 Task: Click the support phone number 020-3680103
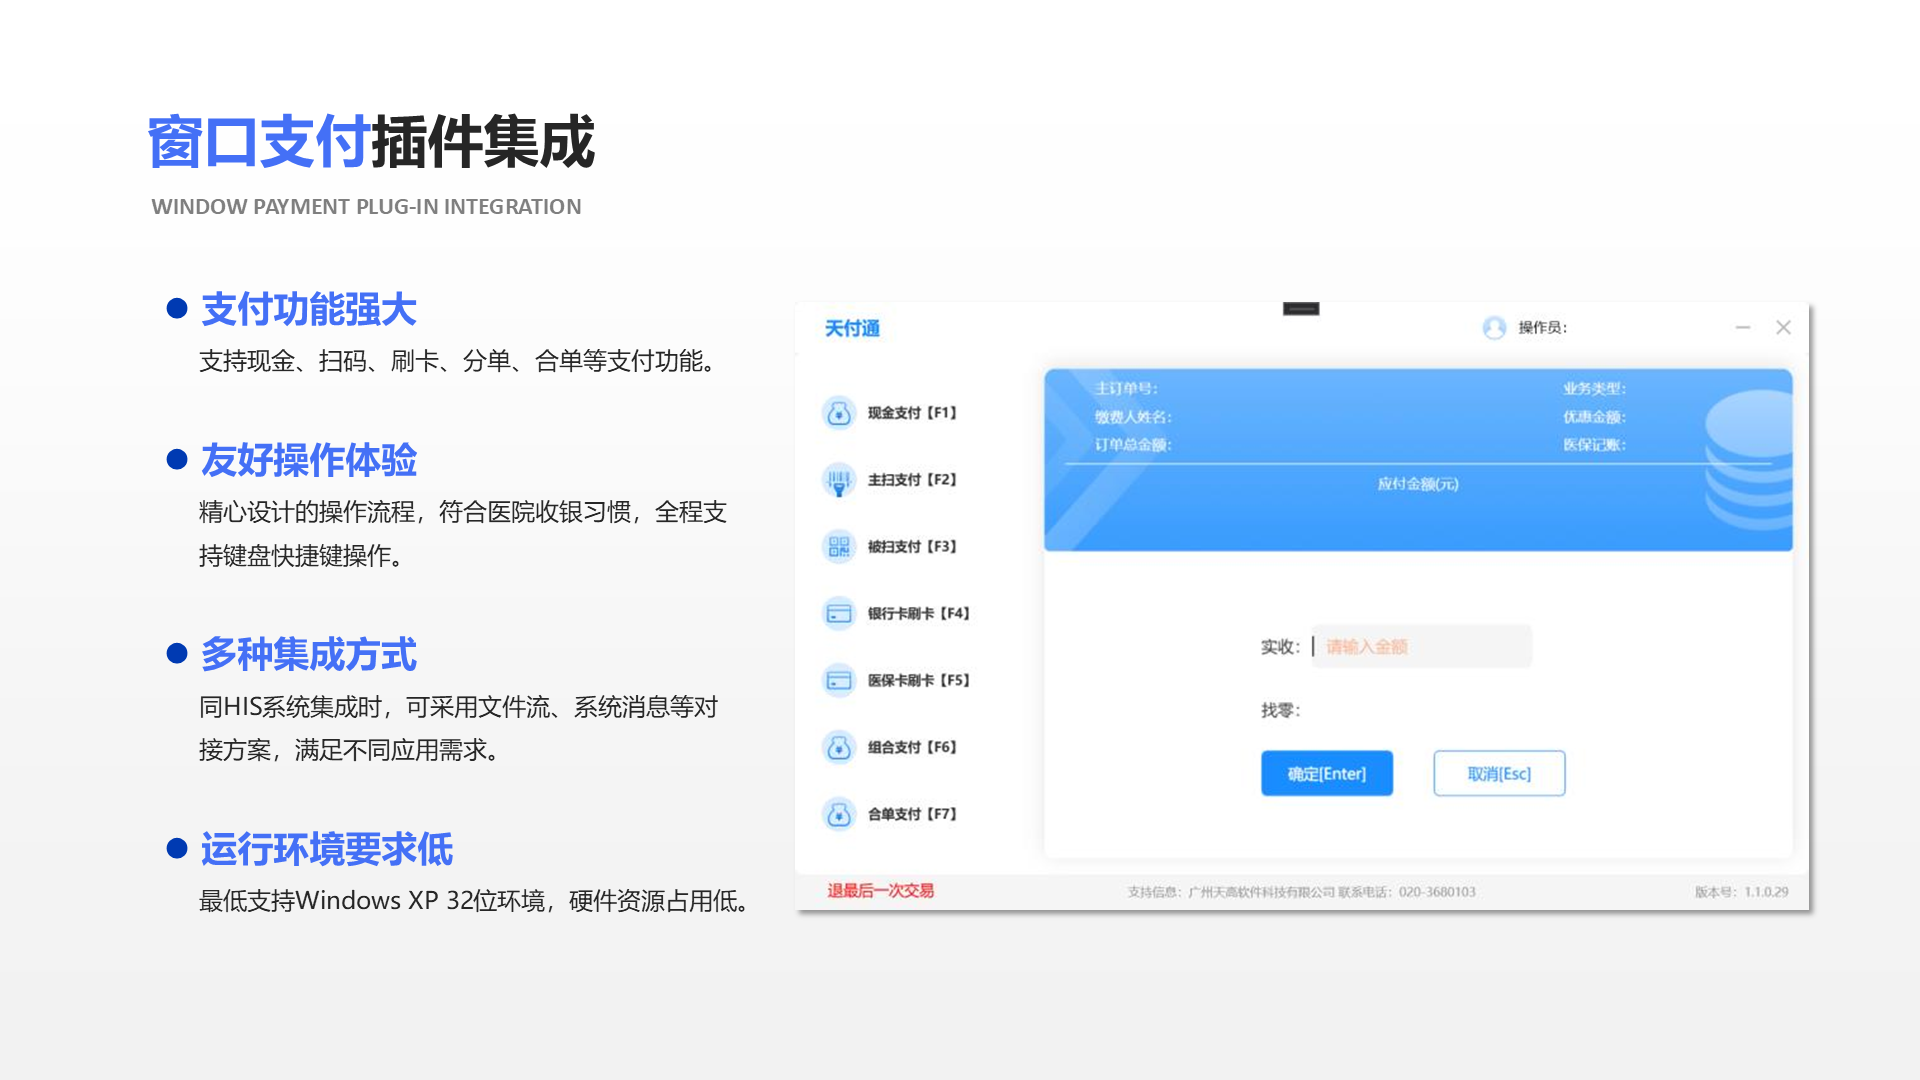coord(1436,891)
